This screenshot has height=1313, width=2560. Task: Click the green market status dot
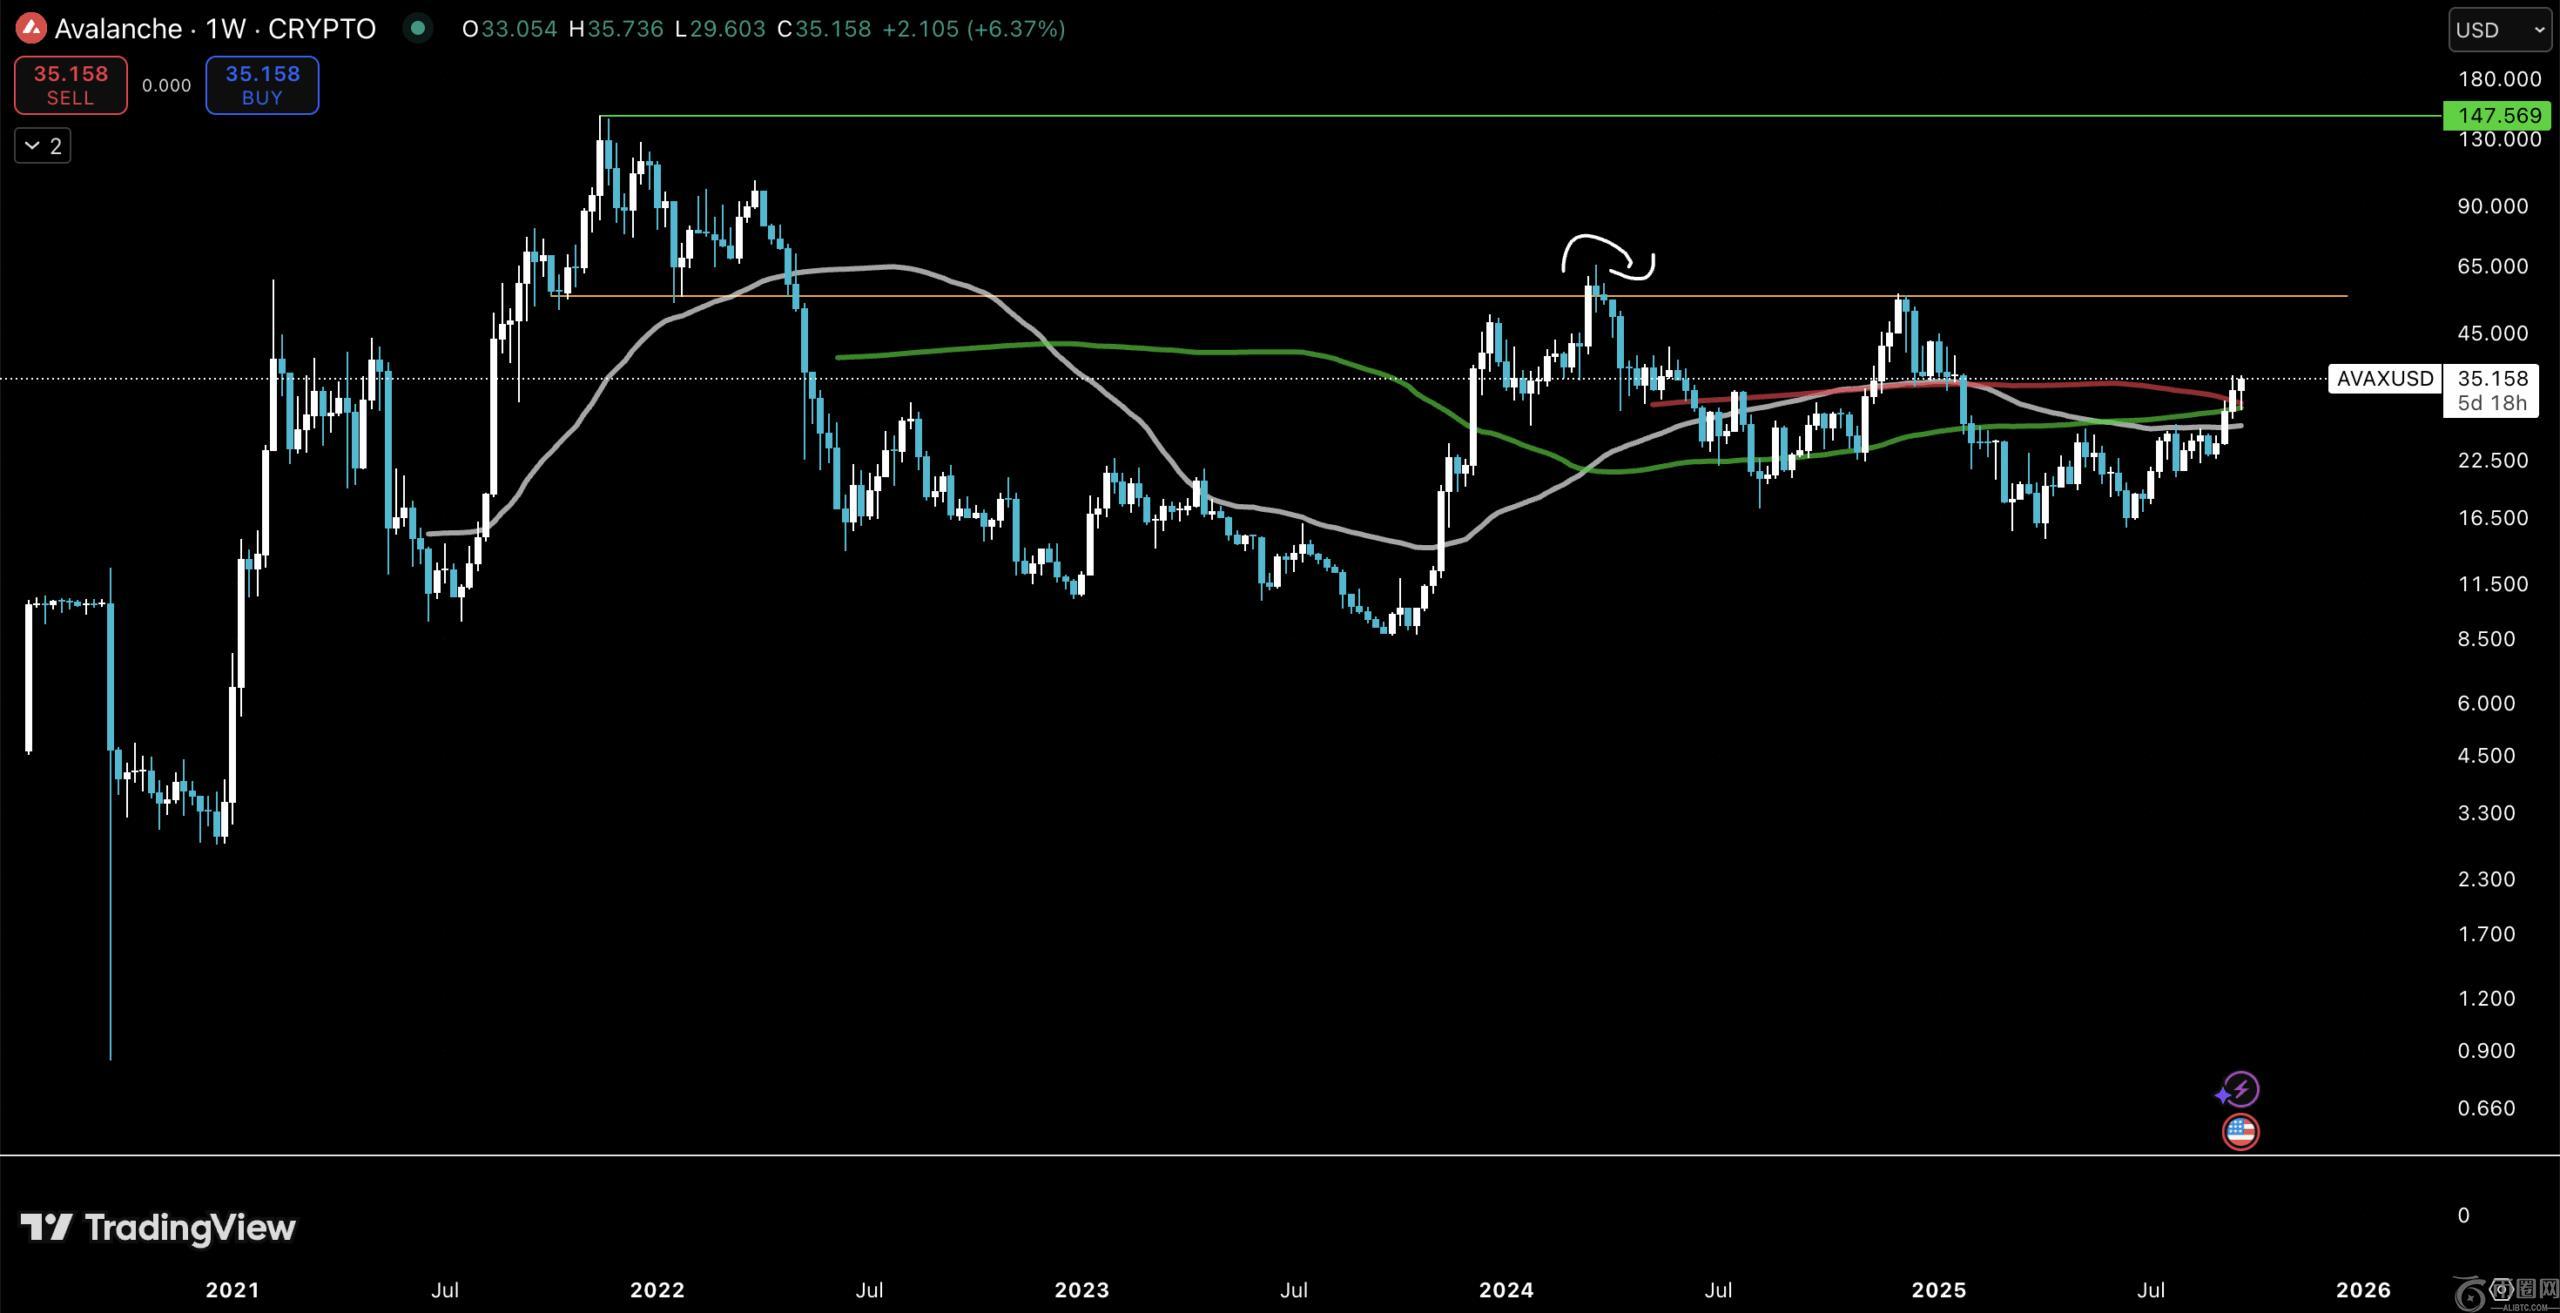[x=418, y=29]
